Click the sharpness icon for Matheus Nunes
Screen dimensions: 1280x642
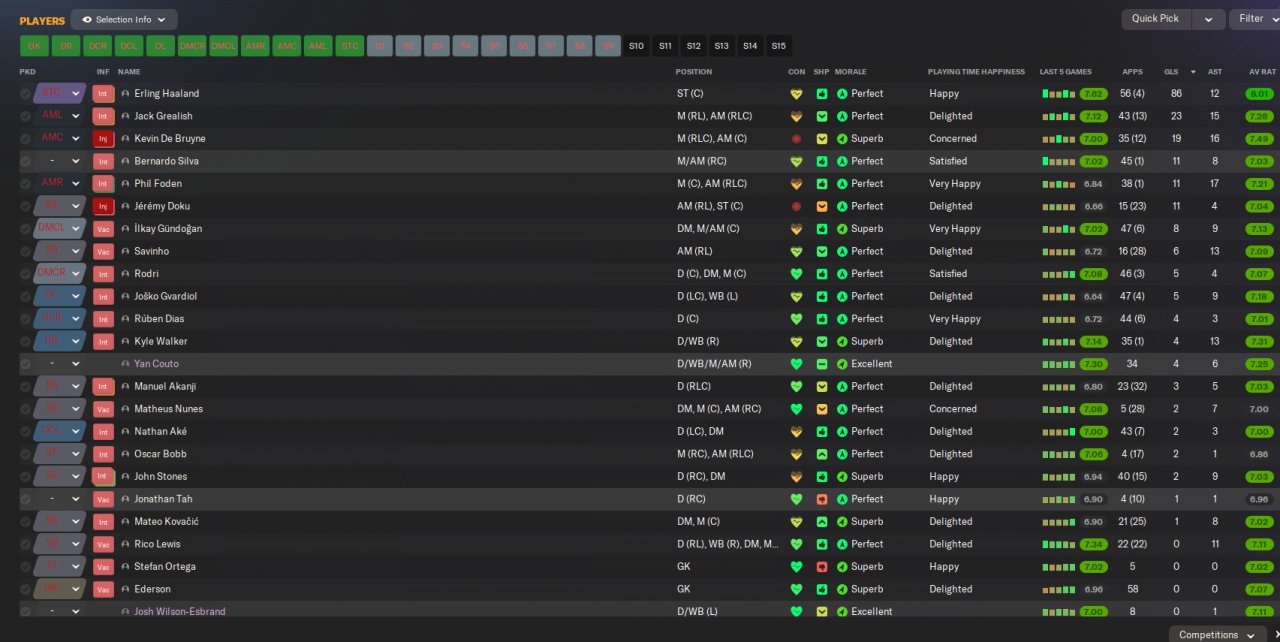pyautogui.click(x=822, y=409)
